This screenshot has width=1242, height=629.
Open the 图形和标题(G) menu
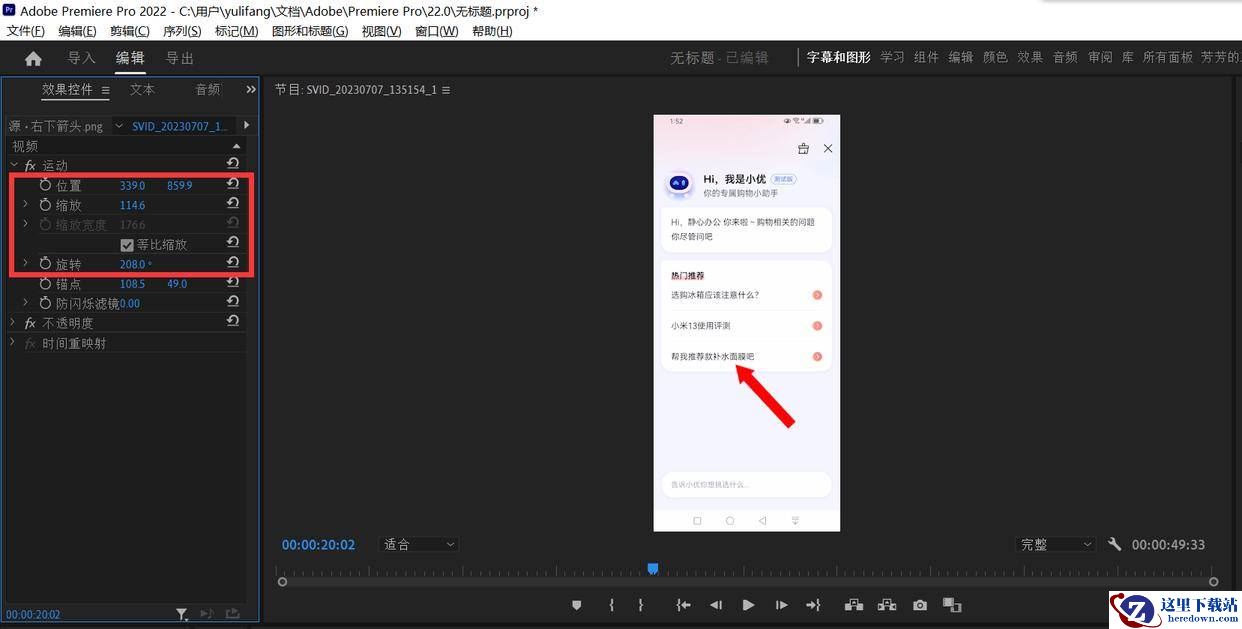point(310,31)
